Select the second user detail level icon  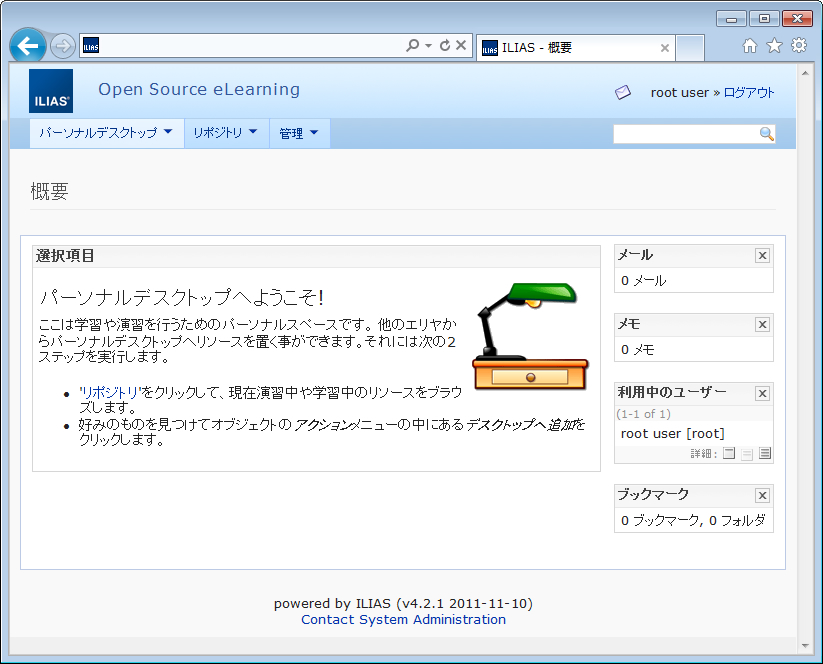click(x=747, y=454)
